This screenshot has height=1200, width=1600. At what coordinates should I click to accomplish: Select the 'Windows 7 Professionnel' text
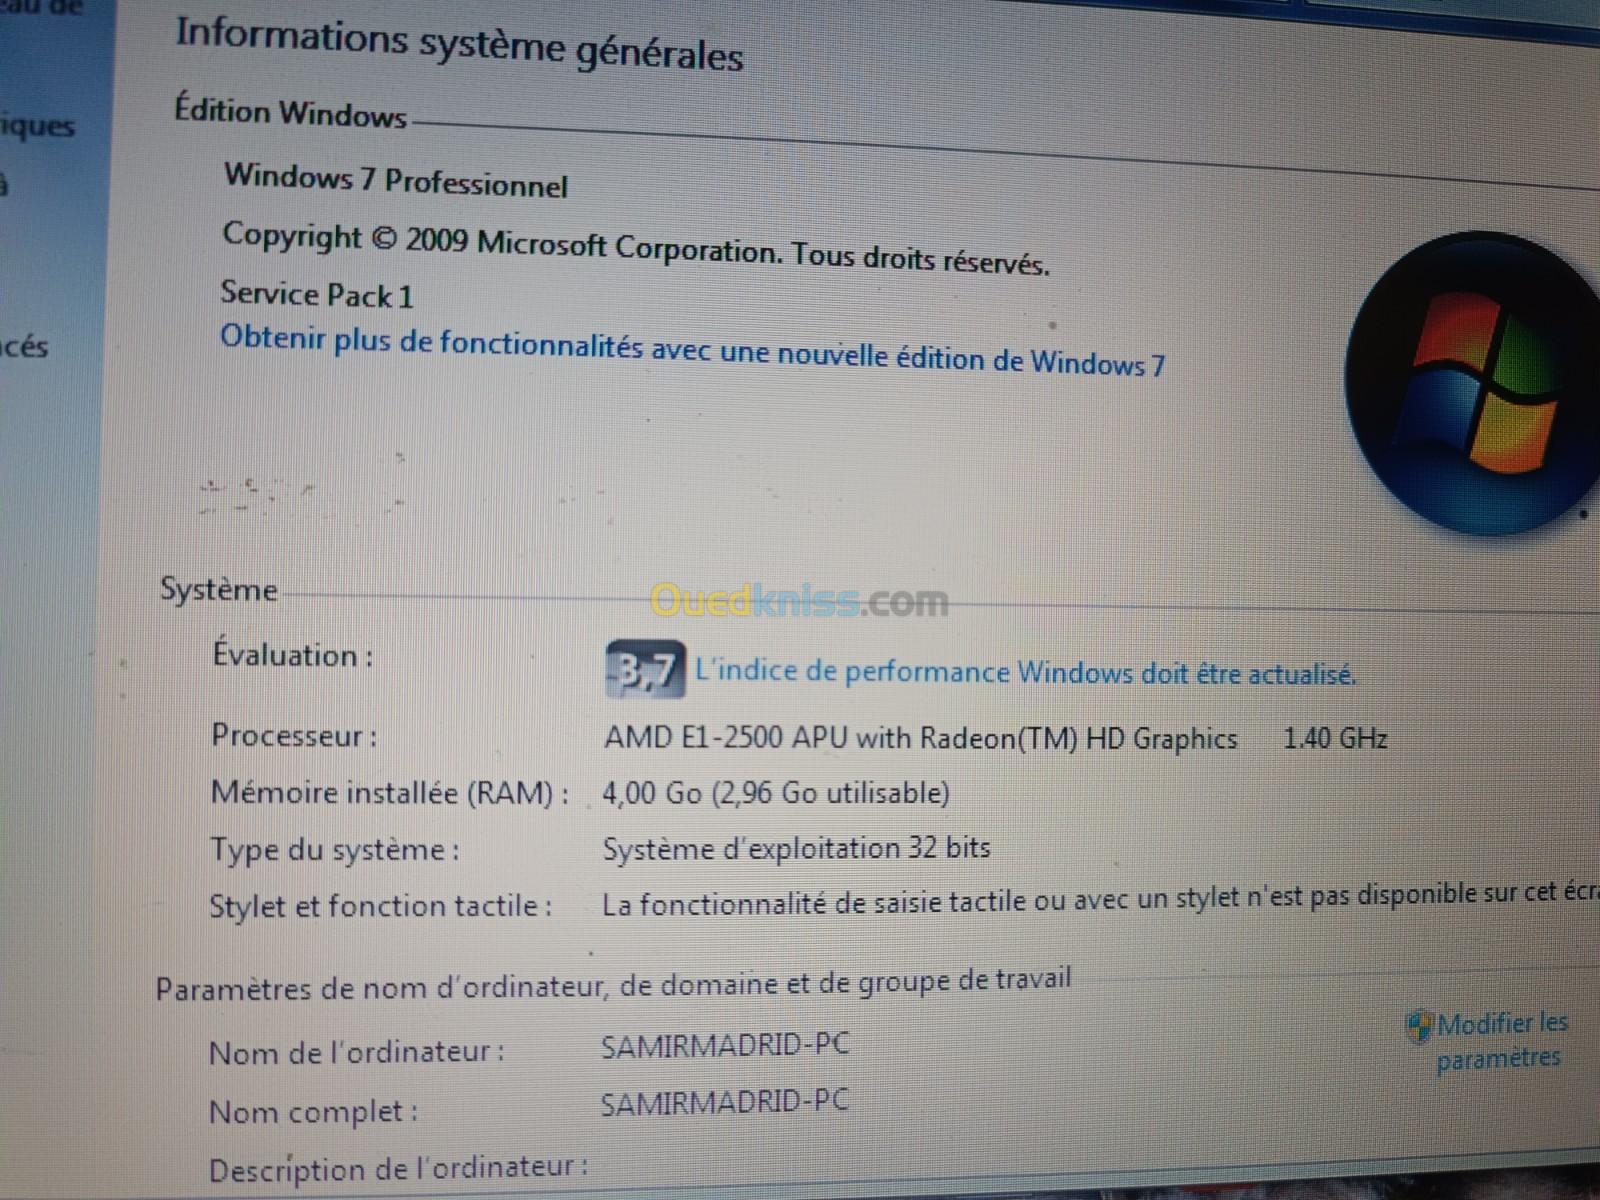[395, 181]
